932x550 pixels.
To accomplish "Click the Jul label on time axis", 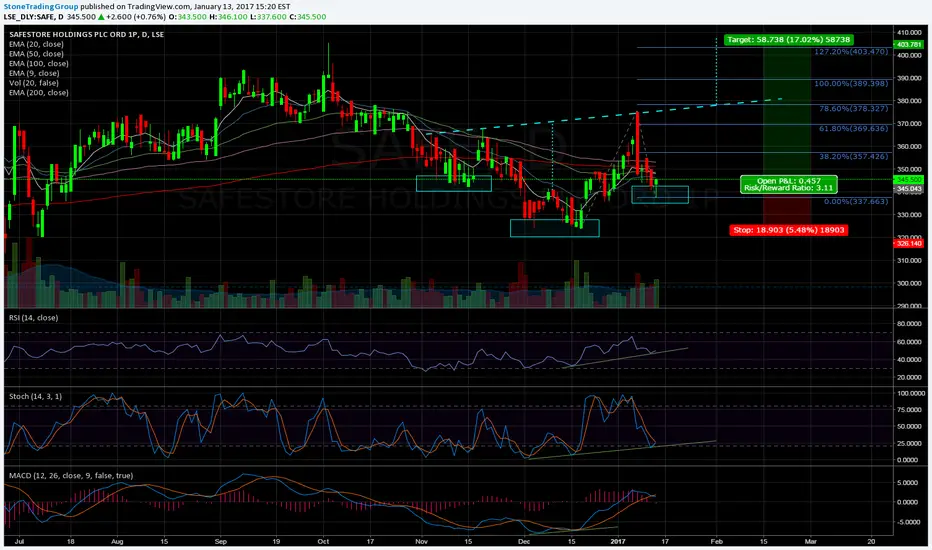I will pos(18,542).
